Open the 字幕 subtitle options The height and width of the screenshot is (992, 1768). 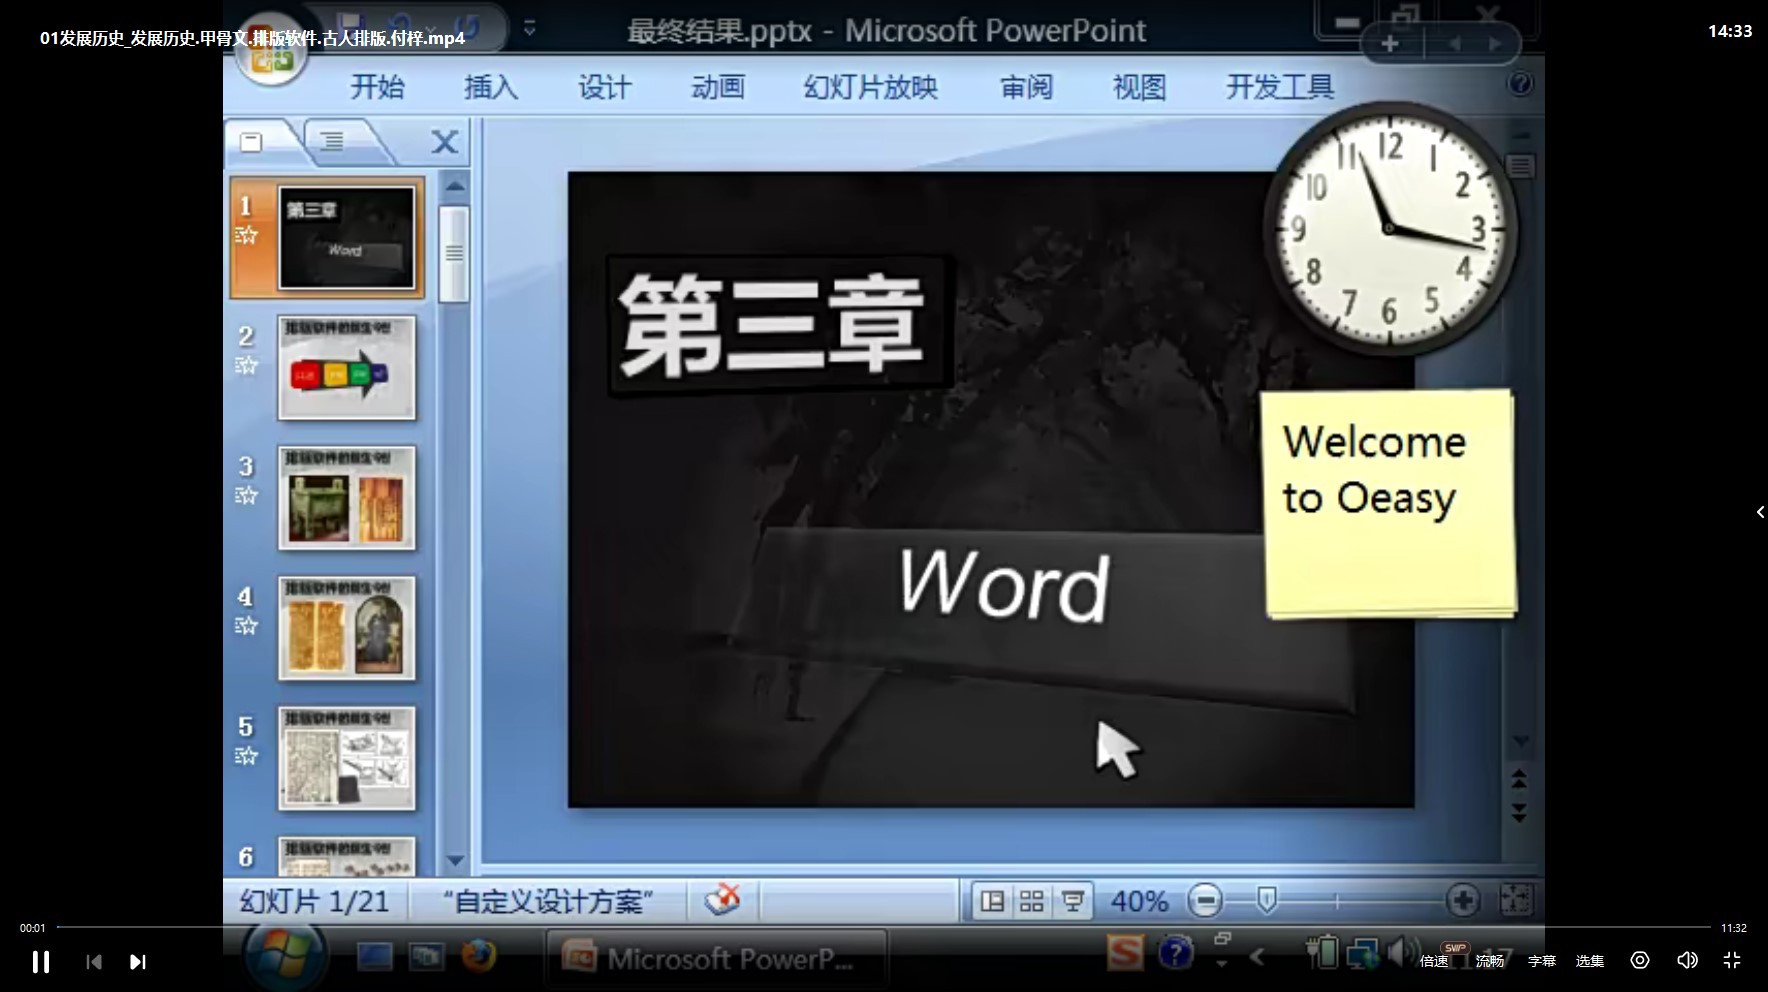coord(1542,961)
